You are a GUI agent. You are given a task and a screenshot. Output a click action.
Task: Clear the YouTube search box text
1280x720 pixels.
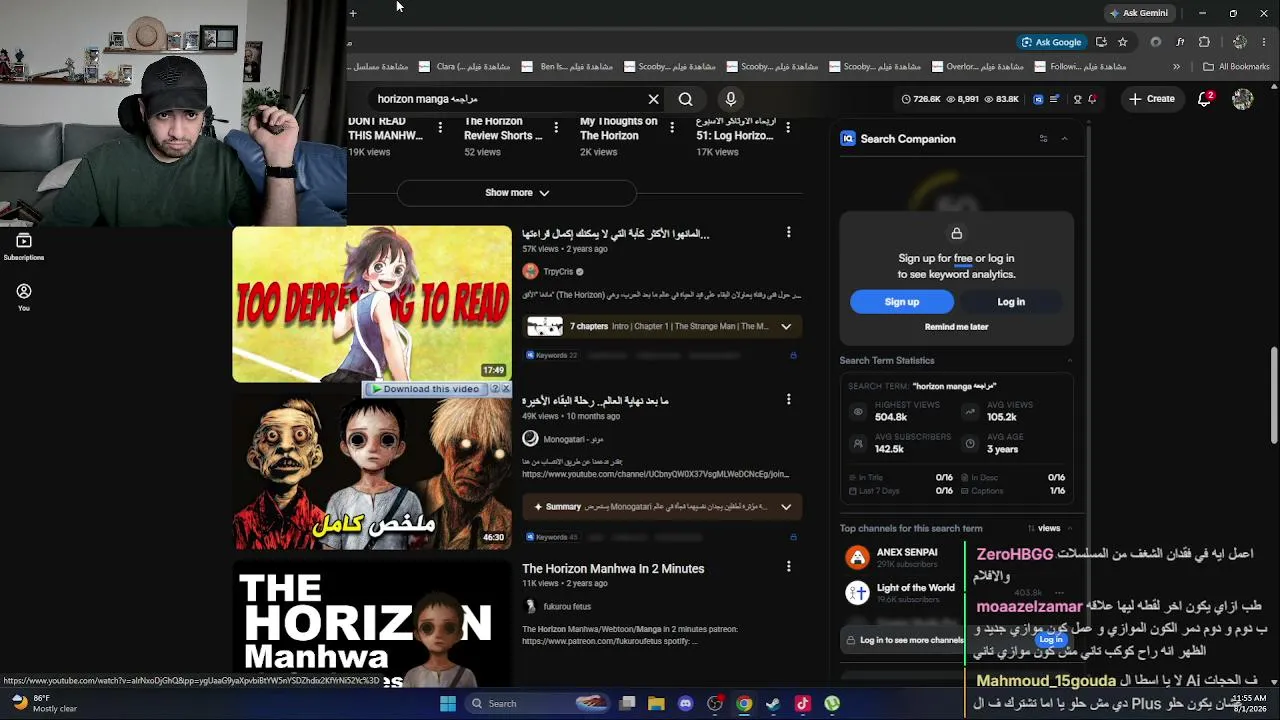(653, 99)
